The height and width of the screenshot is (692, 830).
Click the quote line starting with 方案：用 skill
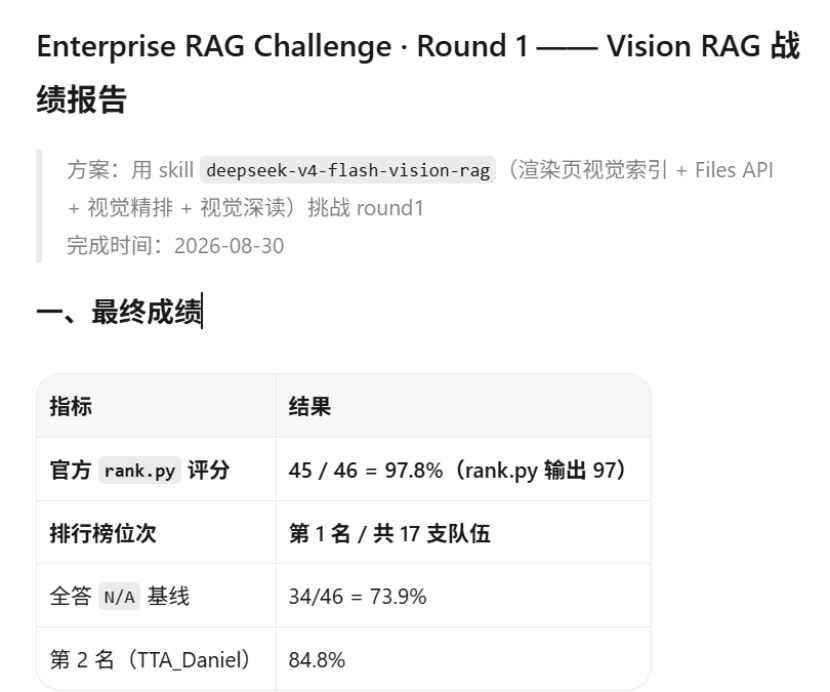click(420, 170)
